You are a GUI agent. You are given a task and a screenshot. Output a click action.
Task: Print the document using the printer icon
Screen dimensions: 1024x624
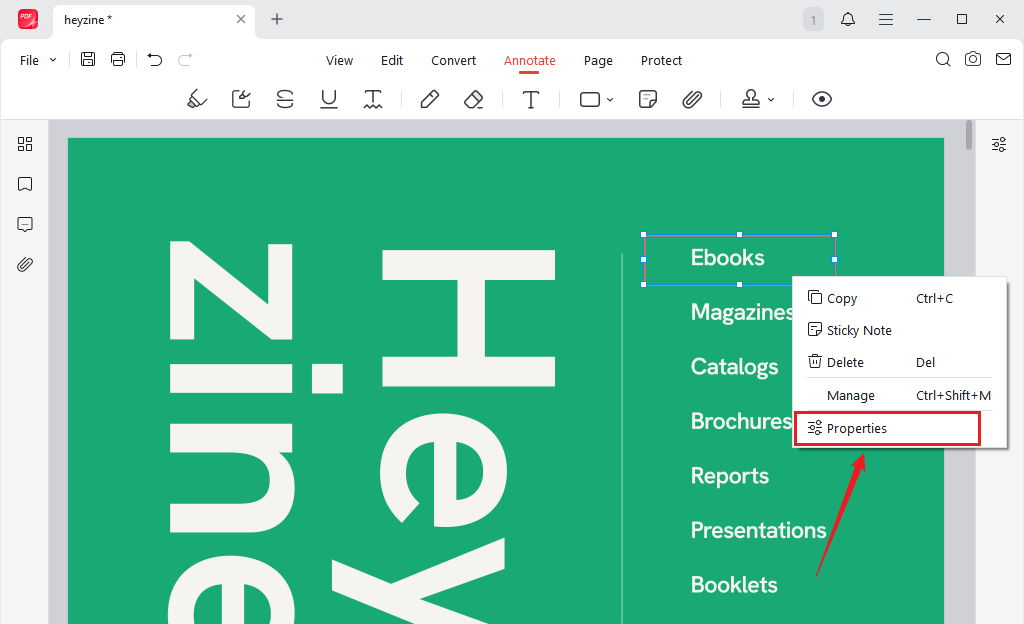tap(118, 59)
